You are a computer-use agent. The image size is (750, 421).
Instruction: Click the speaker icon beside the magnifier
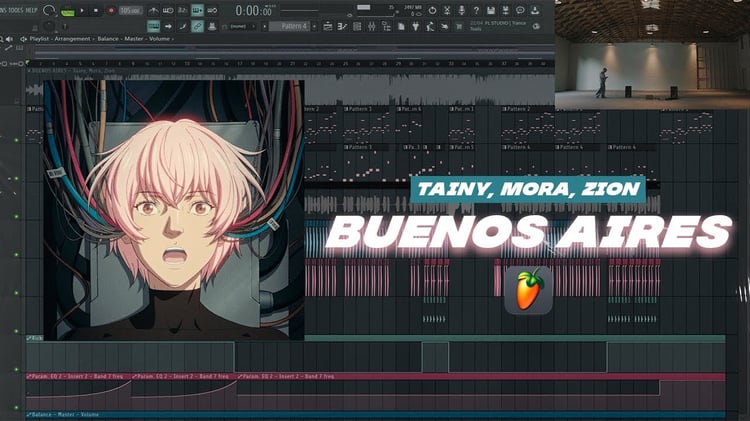(9, 39)
